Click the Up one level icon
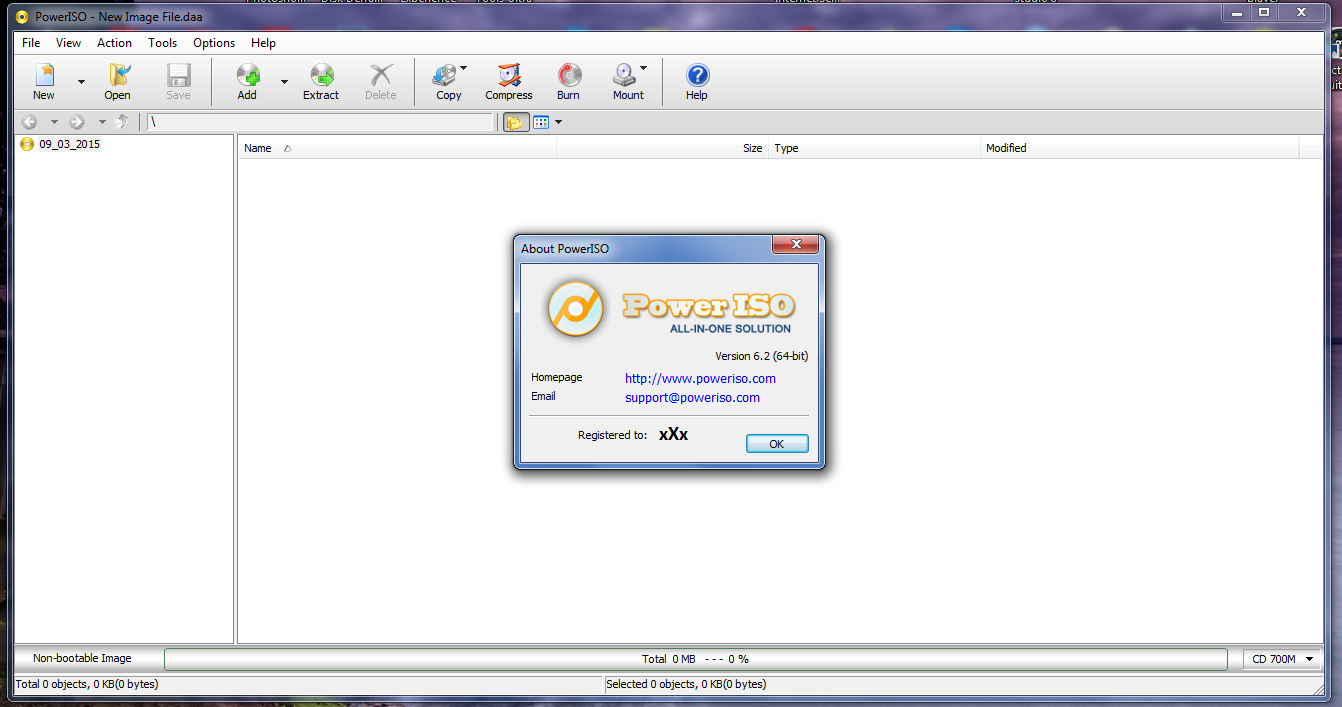1342x707 pixels. (x=122, y=122)
